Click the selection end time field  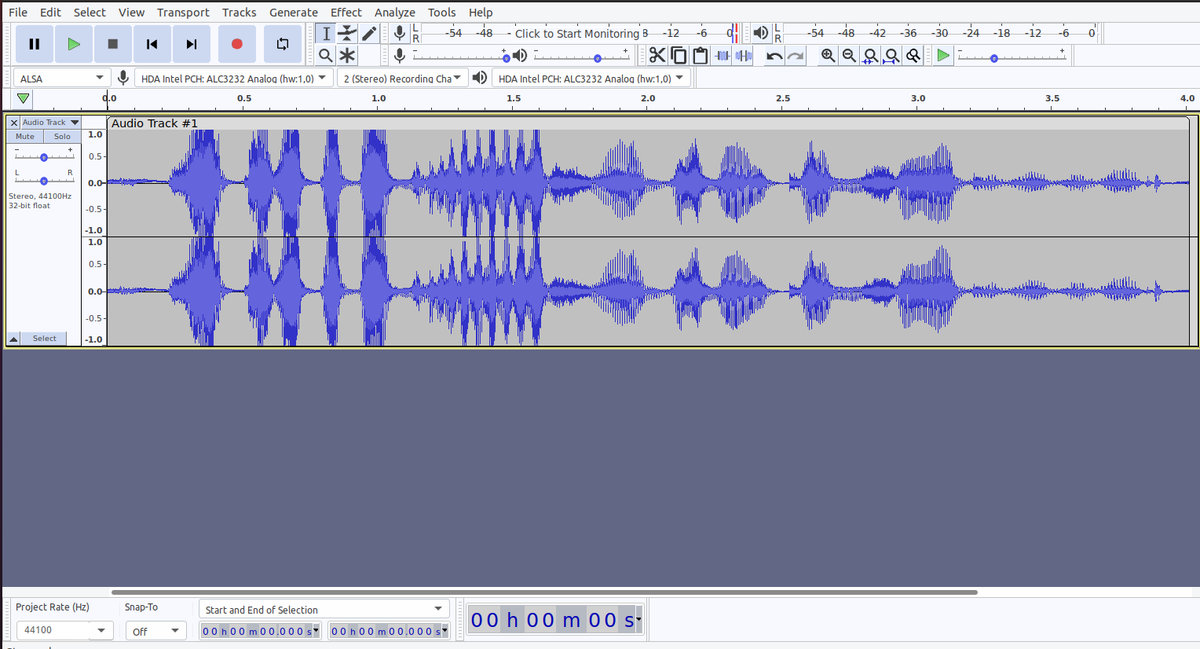(390, 631)
